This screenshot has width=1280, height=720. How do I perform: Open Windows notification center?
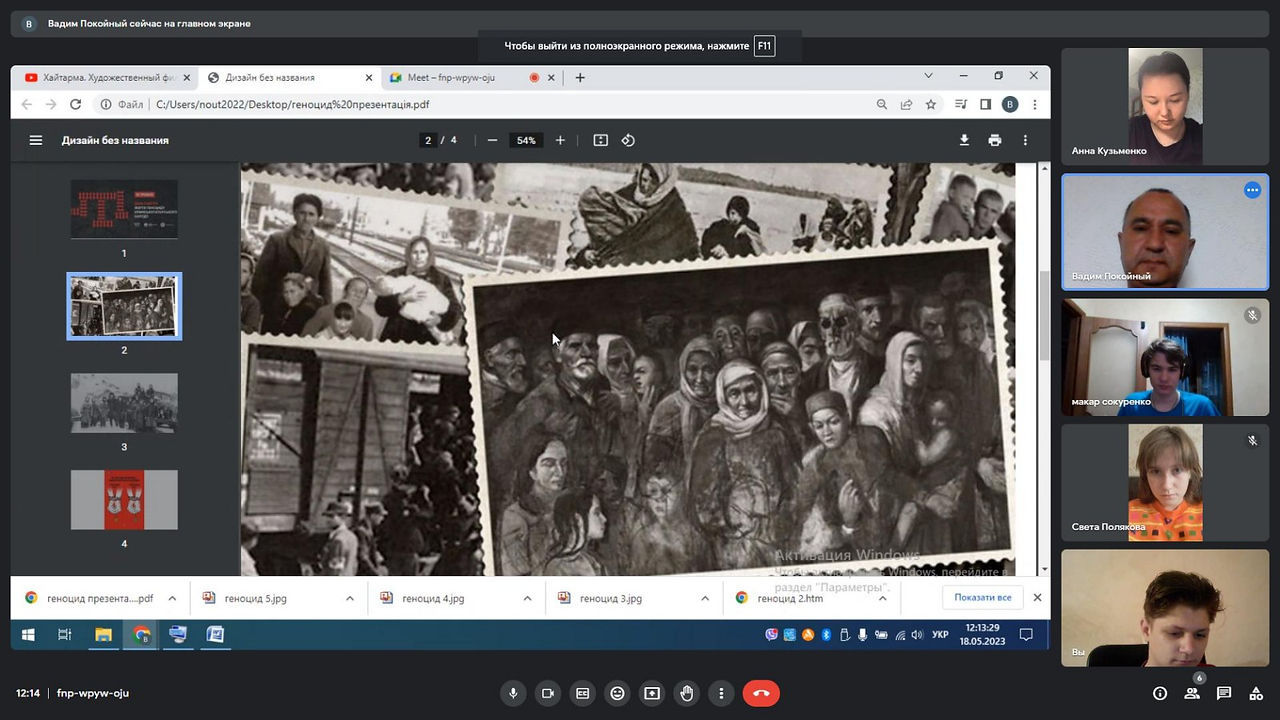[1026, 634]
